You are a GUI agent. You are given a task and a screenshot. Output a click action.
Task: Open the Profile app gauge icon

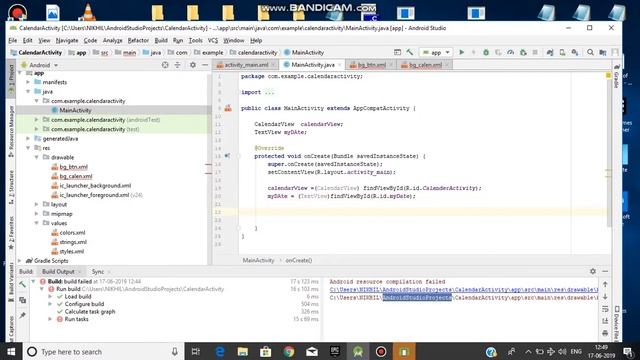[511, 52]
